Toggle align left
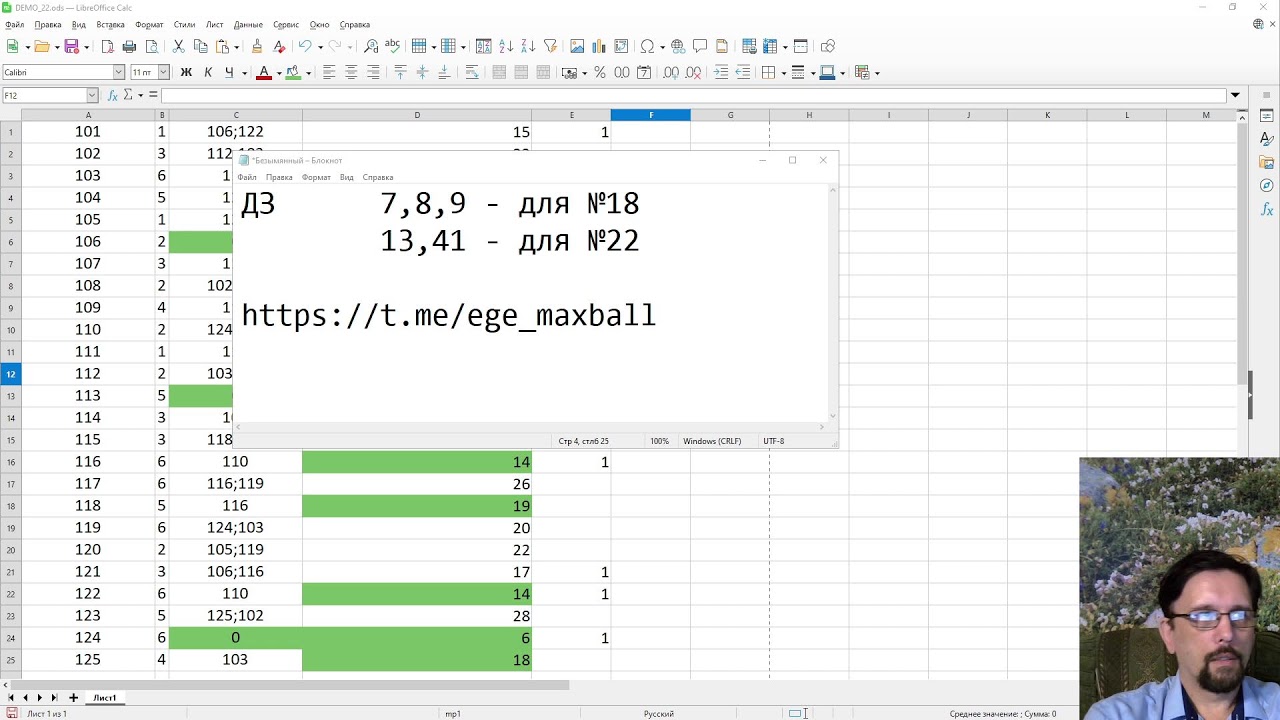This screenshot has width=1280, height=720. point(330,72)
